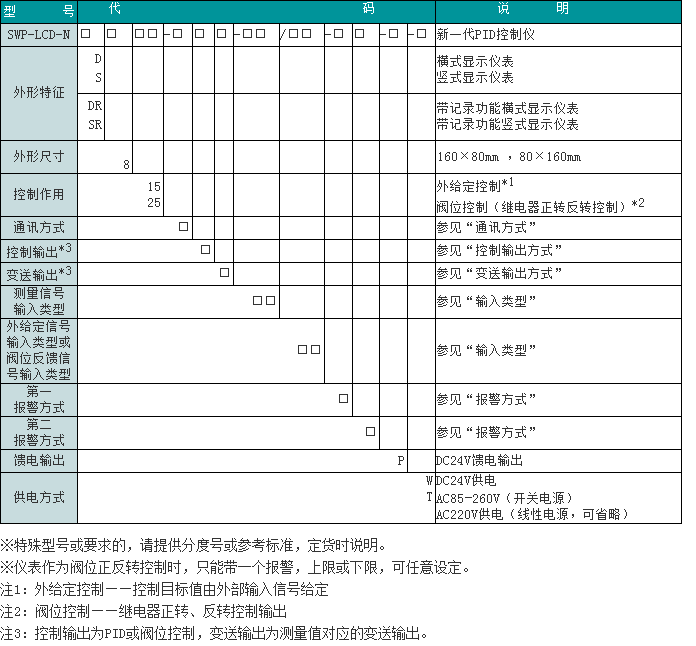The height and width of the screenshot is (646, 696).
Task: Click the SWP-LCD-N model cell
Action: tap(39, 35)
